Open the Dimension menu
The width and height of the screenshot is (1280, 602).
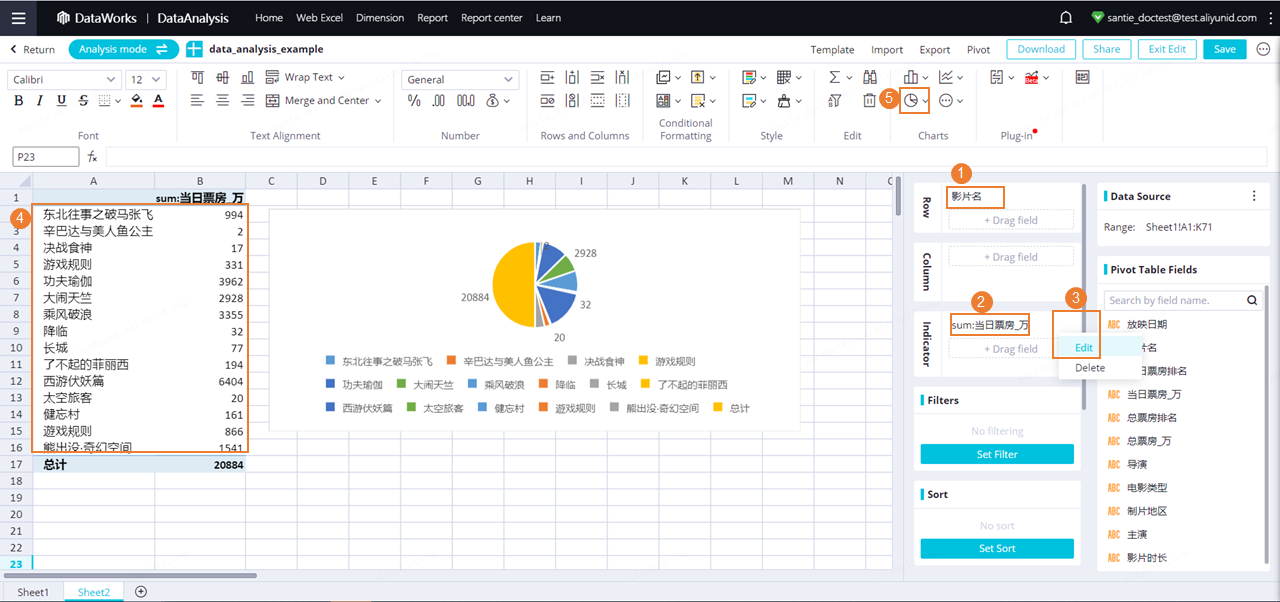pyautogui.click(x=380, y=18)
